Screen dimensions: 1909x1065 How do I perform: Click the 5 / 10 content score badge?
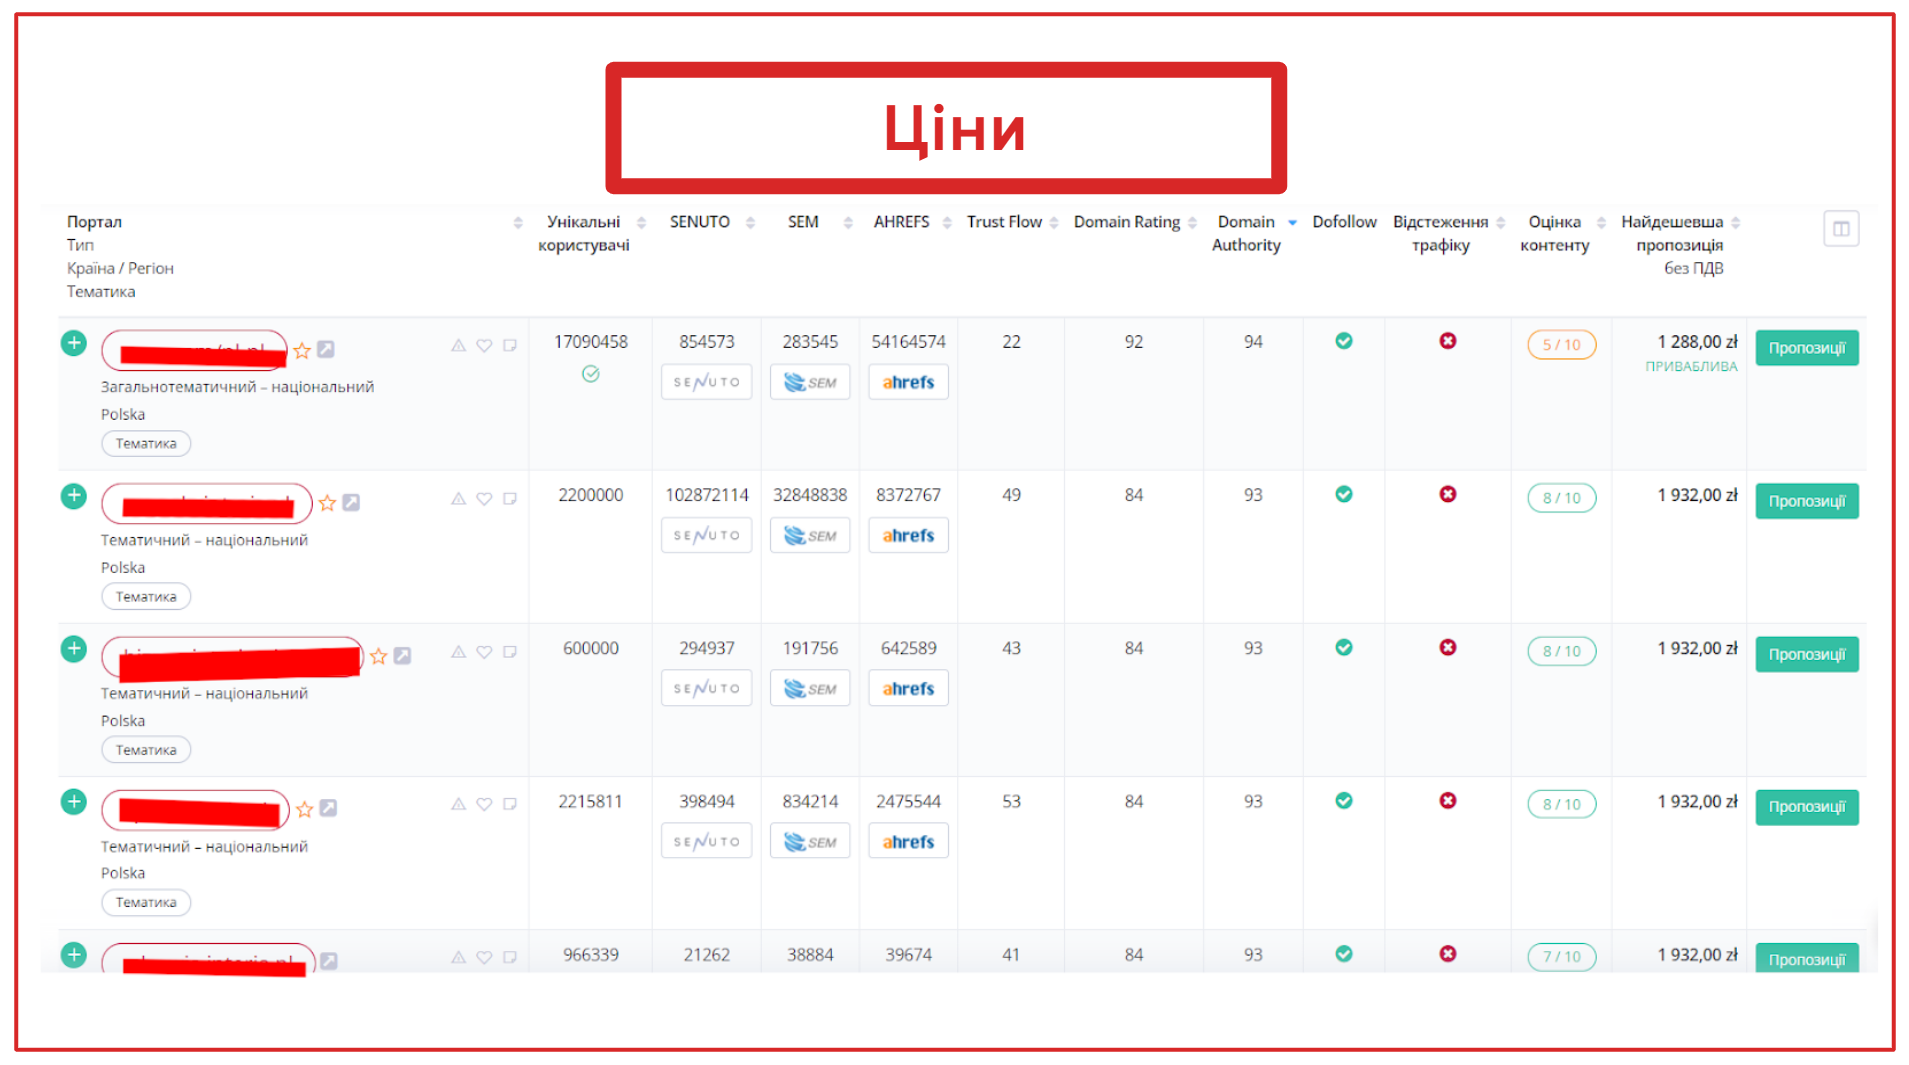tap(1561, 345)
